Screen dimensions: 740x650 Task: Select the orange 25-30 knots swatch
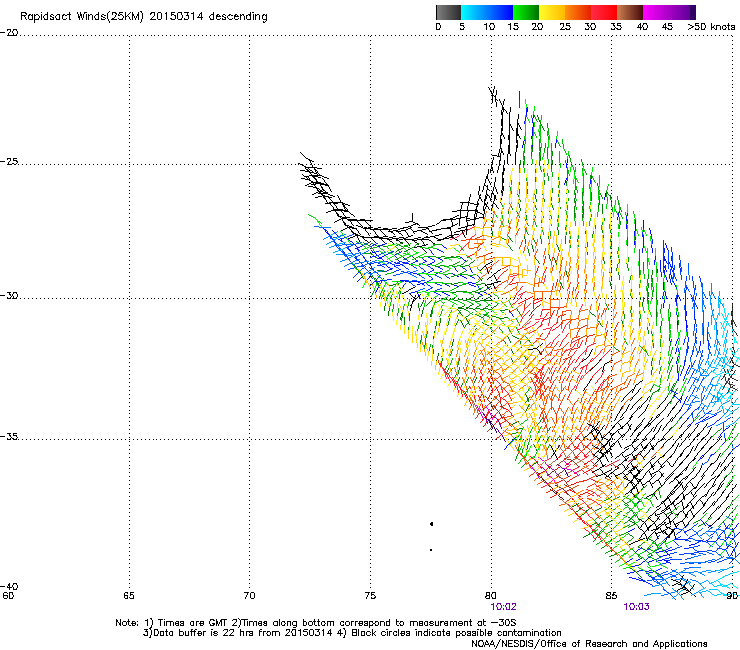pyautogui.click(x=578, y=12)
